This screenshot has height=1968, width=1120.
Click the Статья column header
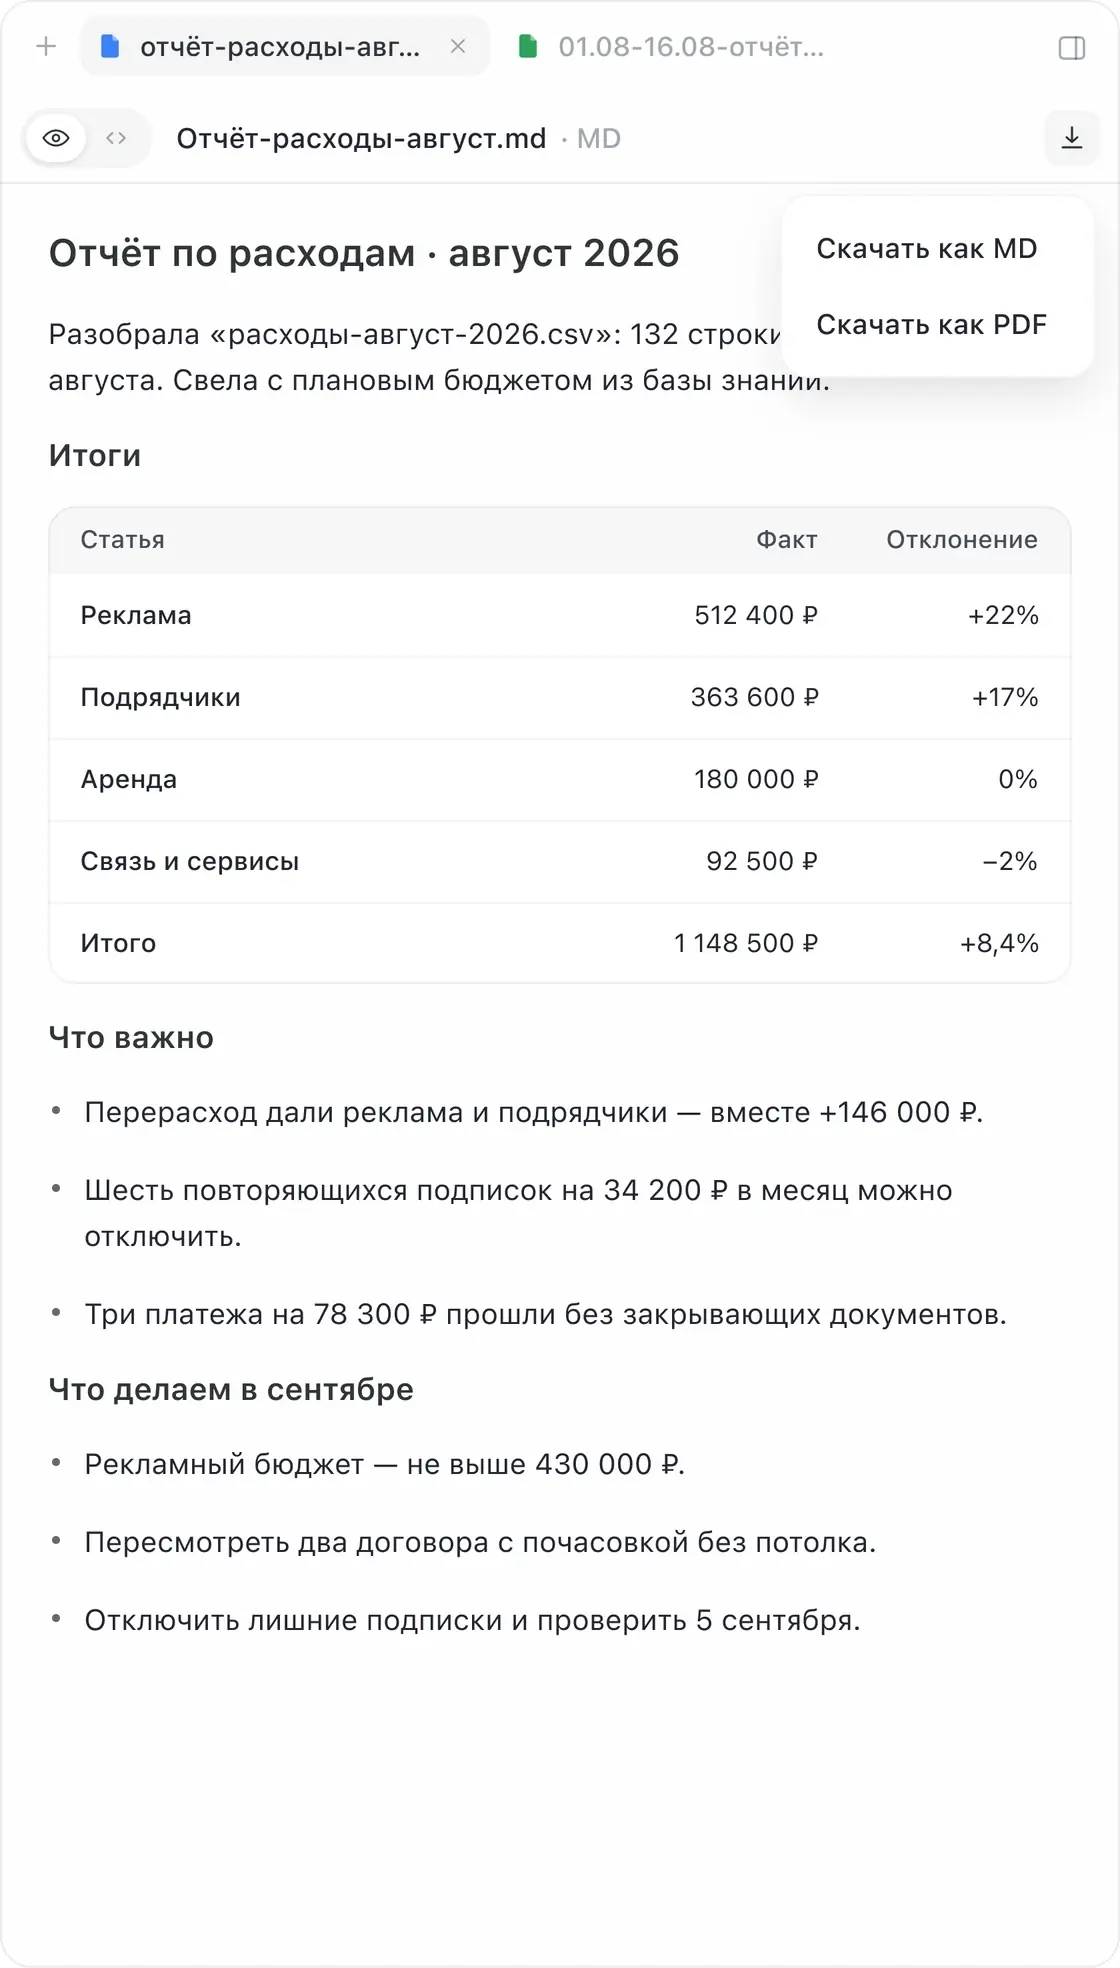pos(123,540)
